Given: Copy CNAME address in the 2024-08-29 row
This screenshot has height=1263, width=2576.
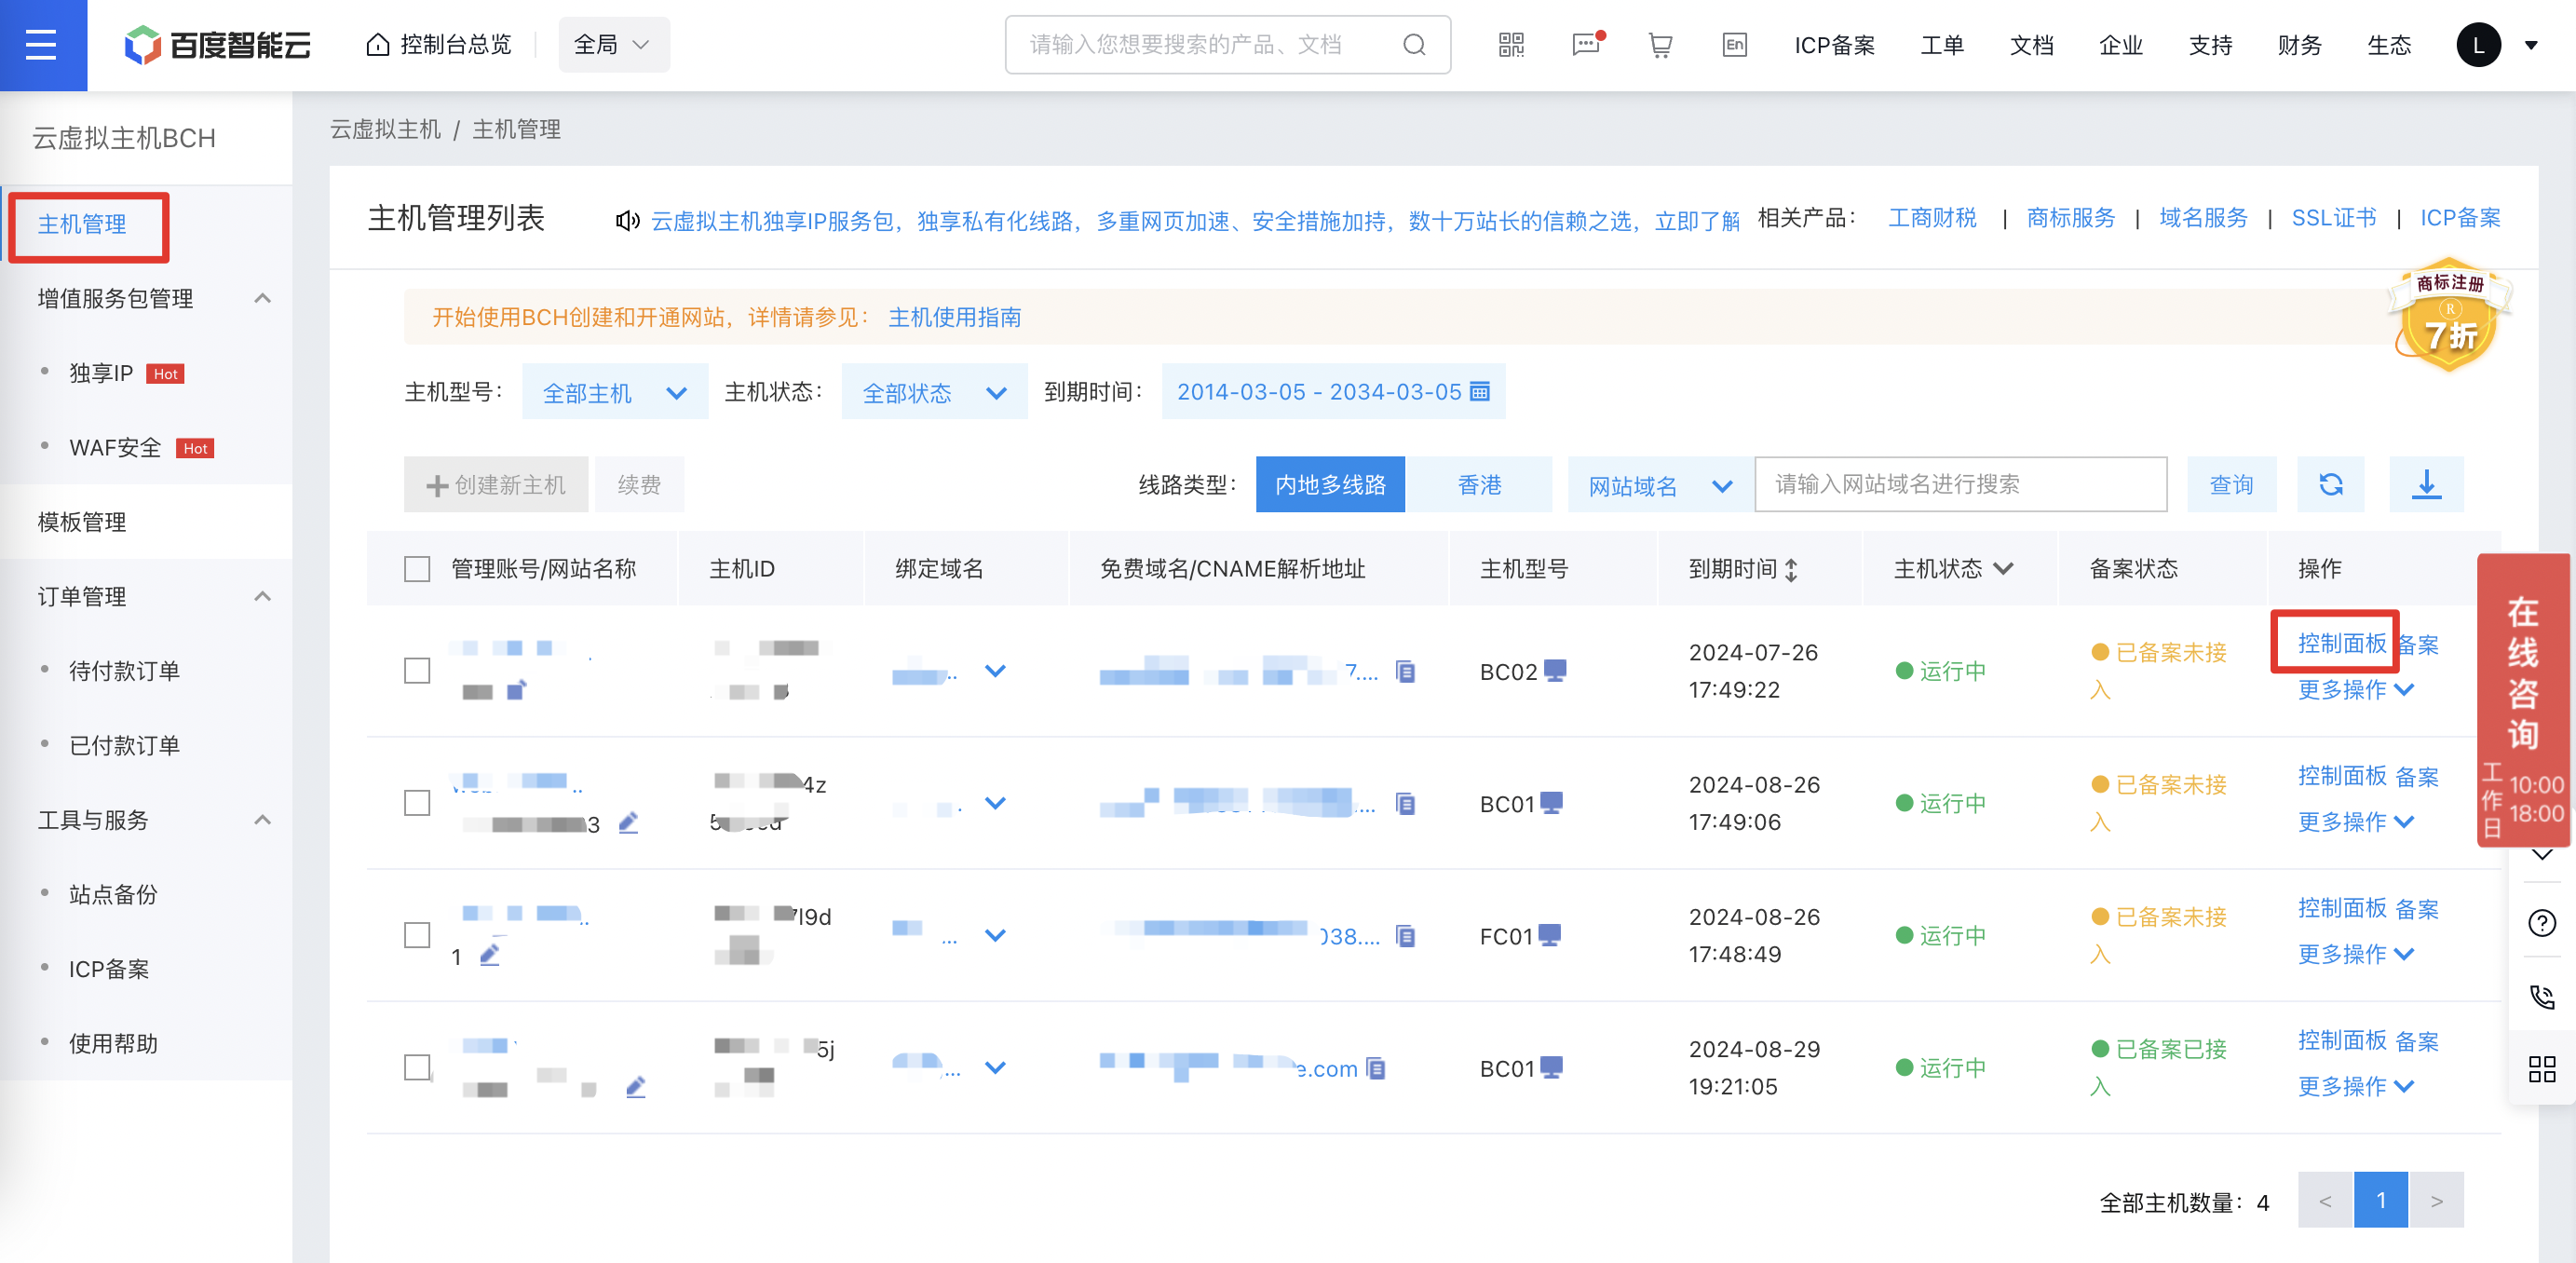Looking at the screenshot, I should 1376,1069.
